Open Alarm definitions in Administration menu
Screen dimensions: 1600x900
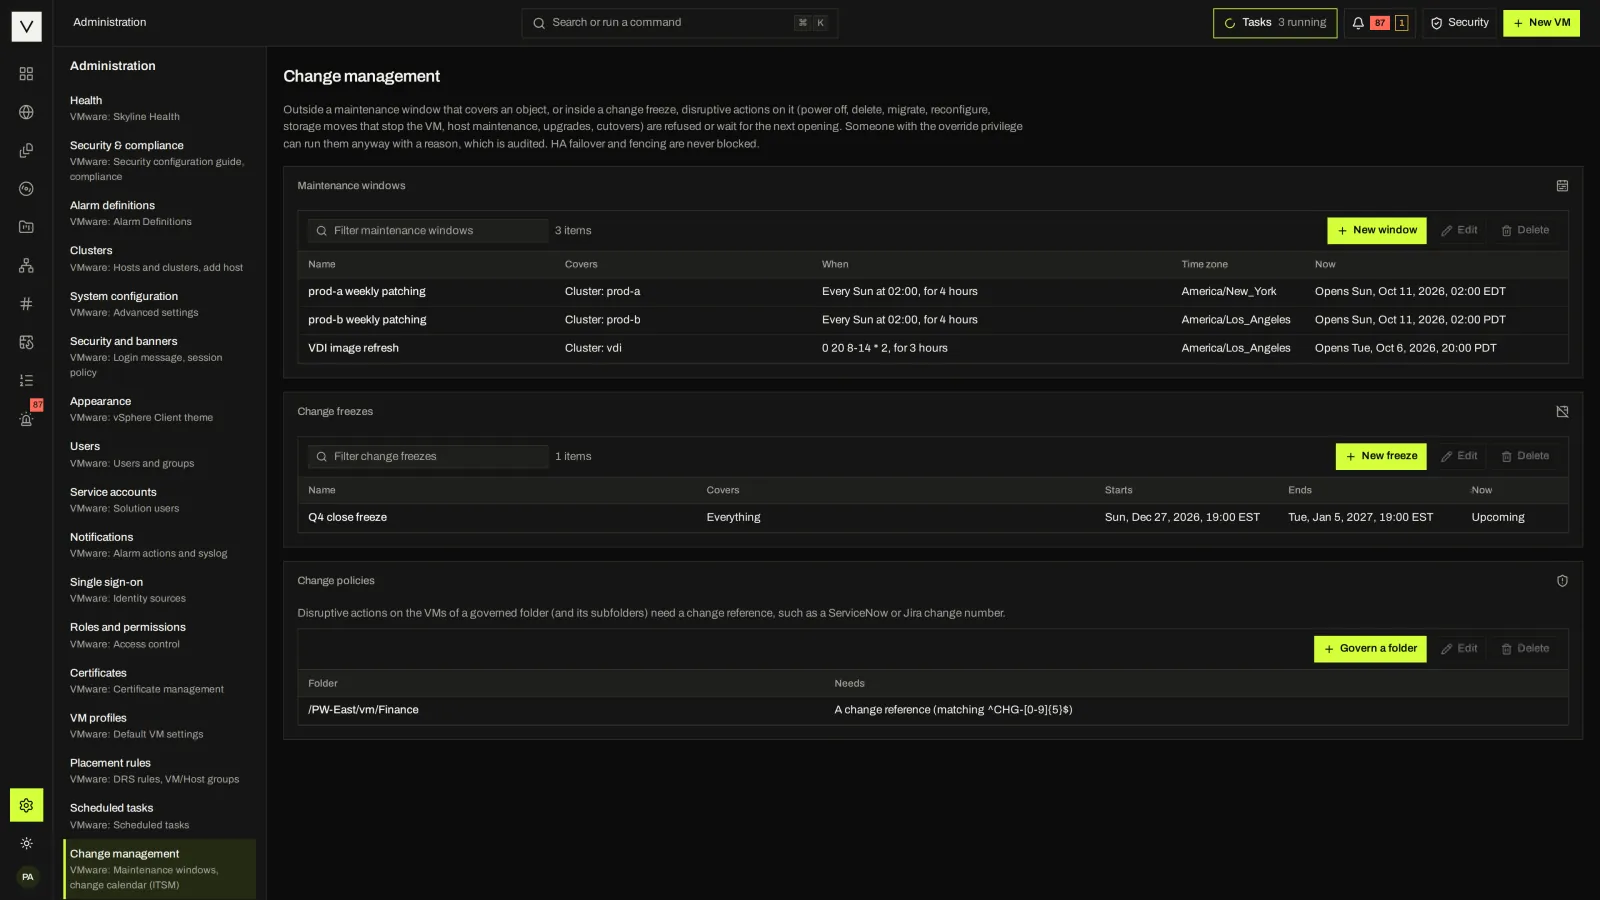[159, 213]
